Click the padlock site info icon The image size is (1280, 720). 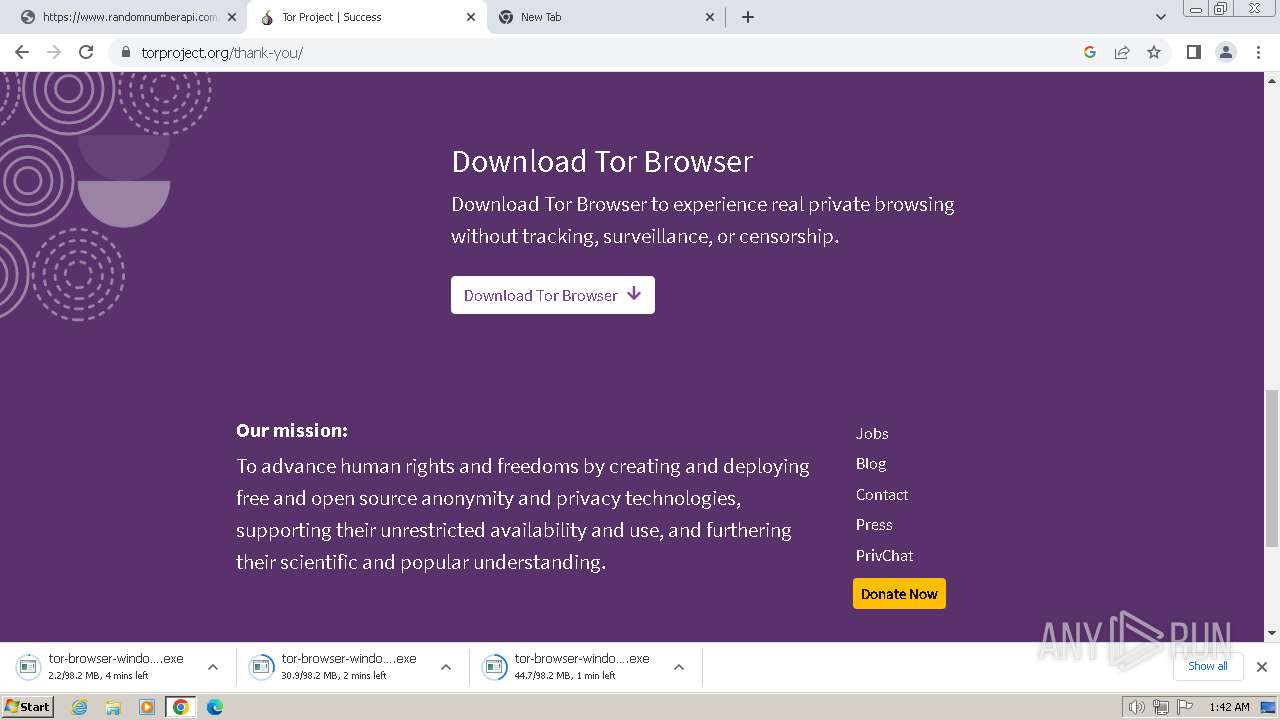click(x=126, y=52)
